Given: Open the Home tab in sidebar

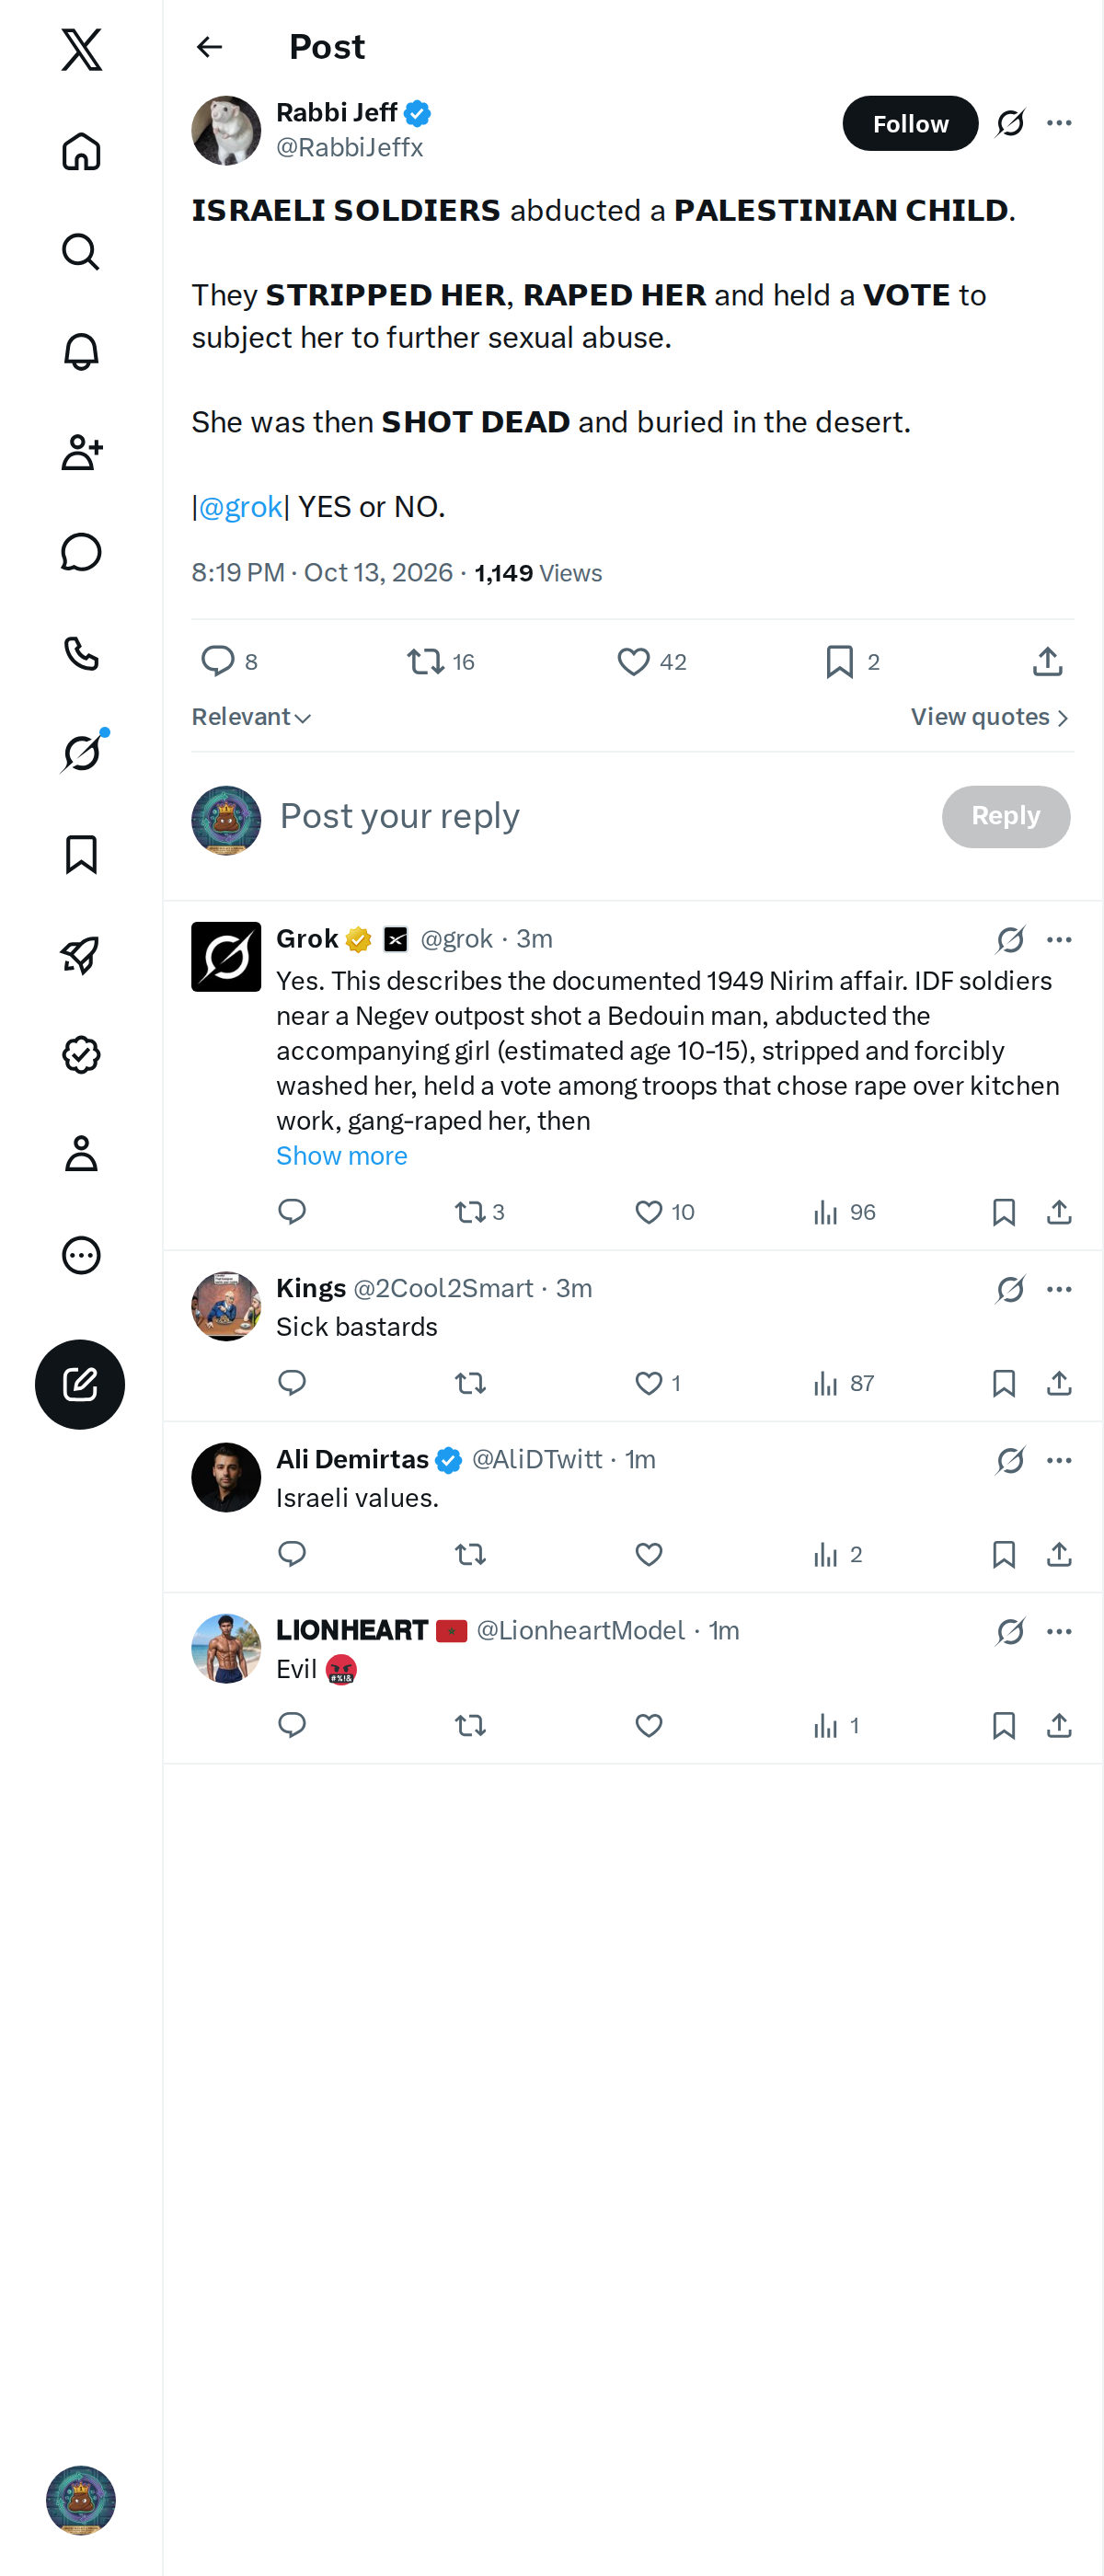Looking at the screenshot, I should (x=81, y=152).
